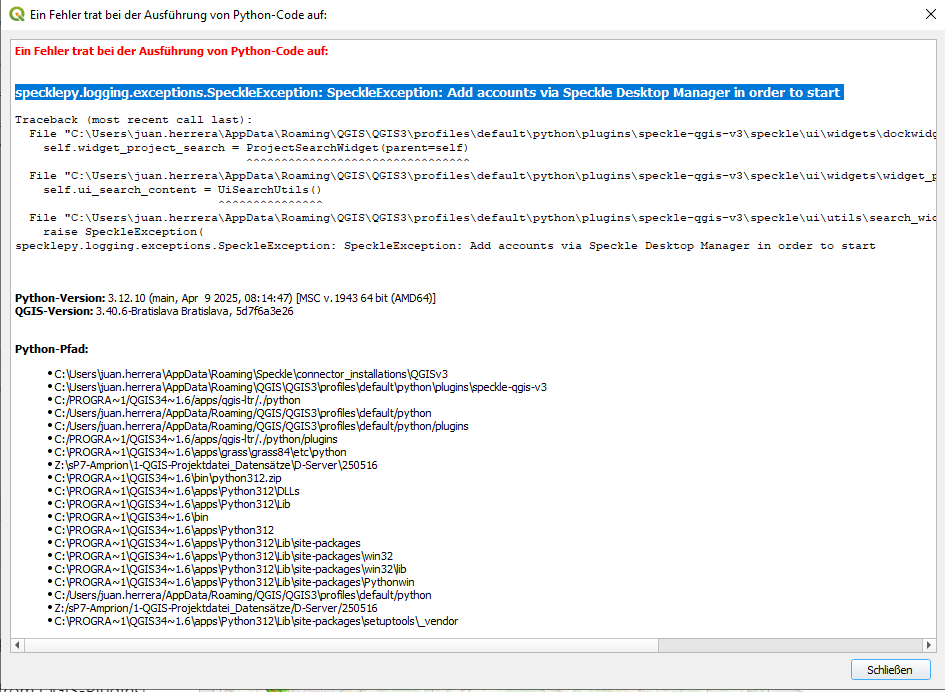
Task: Click the path ending in 'connector_installations\QGISv3'
Action: click(x=251, y=374)
